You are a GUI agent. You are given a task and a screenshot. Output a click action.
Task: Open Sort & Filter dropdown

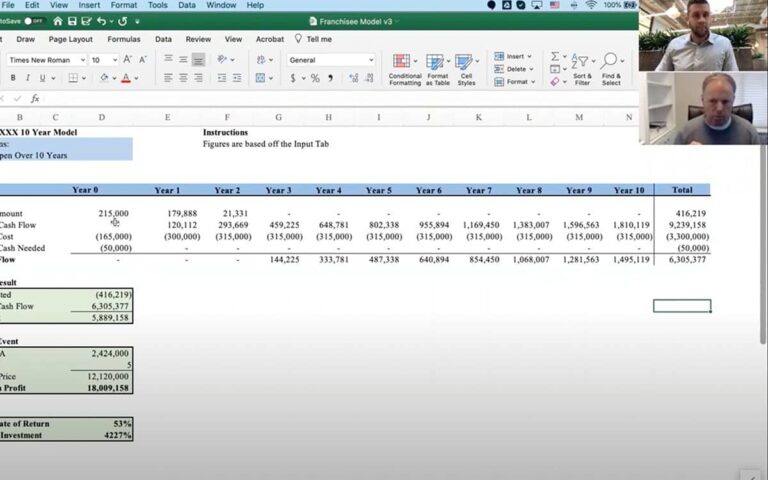(x=582, y=69)
